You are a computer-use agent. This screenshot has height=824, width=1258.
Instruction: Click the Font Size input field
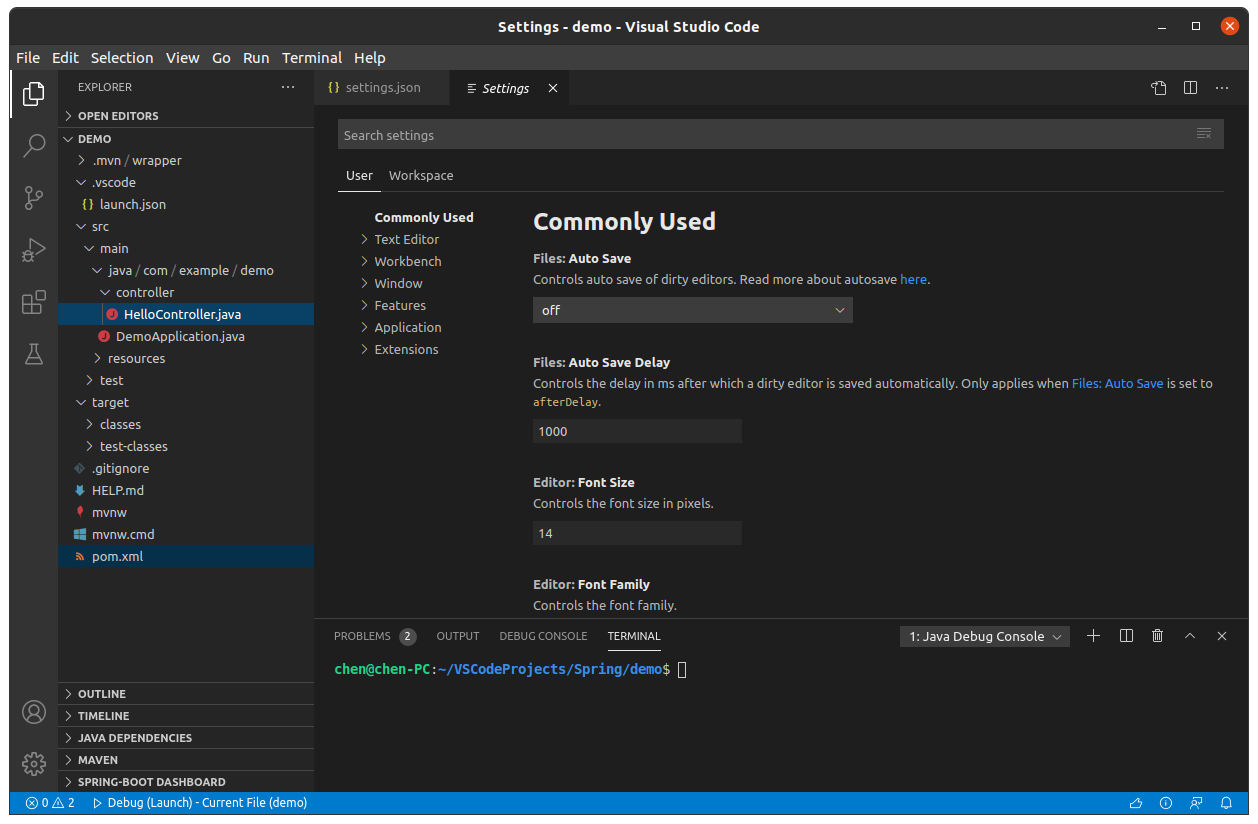tap(637, 533)
